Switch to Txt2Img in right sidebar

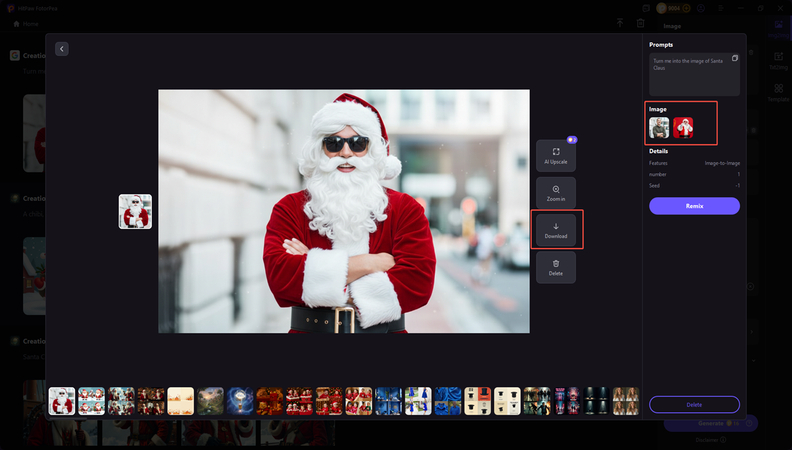[x=778, y=61]
